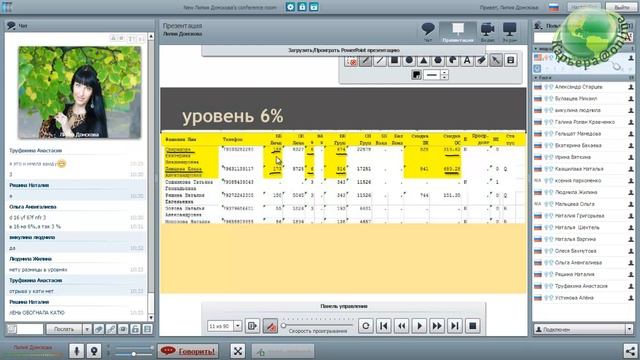Select the straight line tool
The image size is (640, 360).
pyautogui.click(x=380, y=61)
